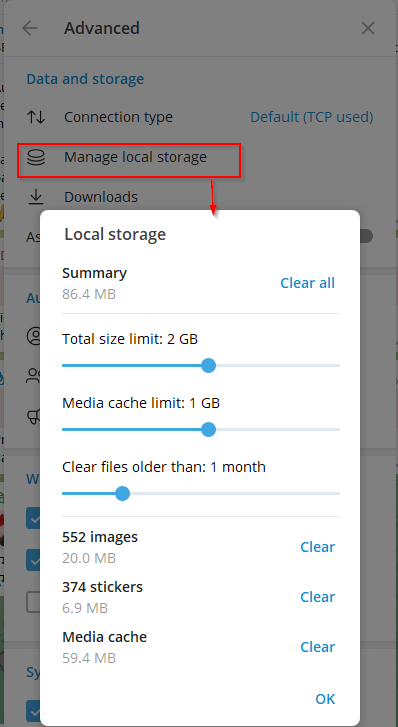Clear the Media cache entry
Screen dimensions: 398x727
click(x=317, y=647)
